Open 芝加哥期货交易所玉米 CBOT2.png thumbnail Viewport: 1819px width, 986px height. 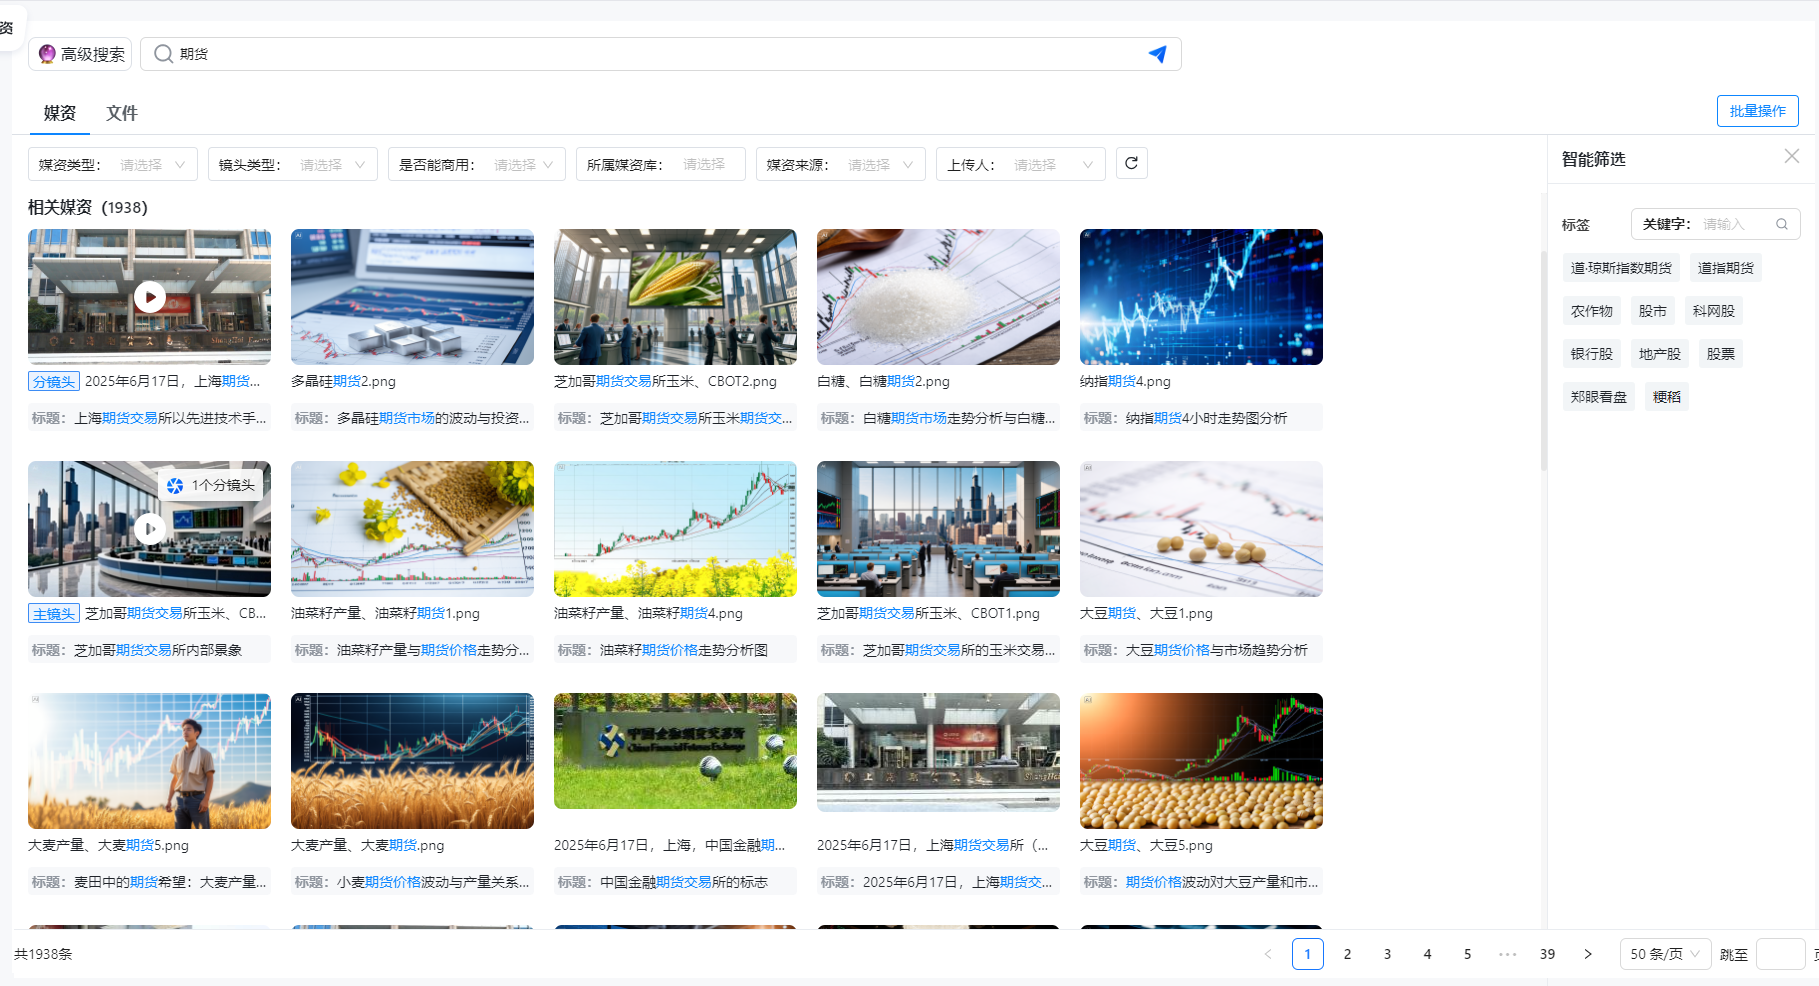click(x=675, y=297)
